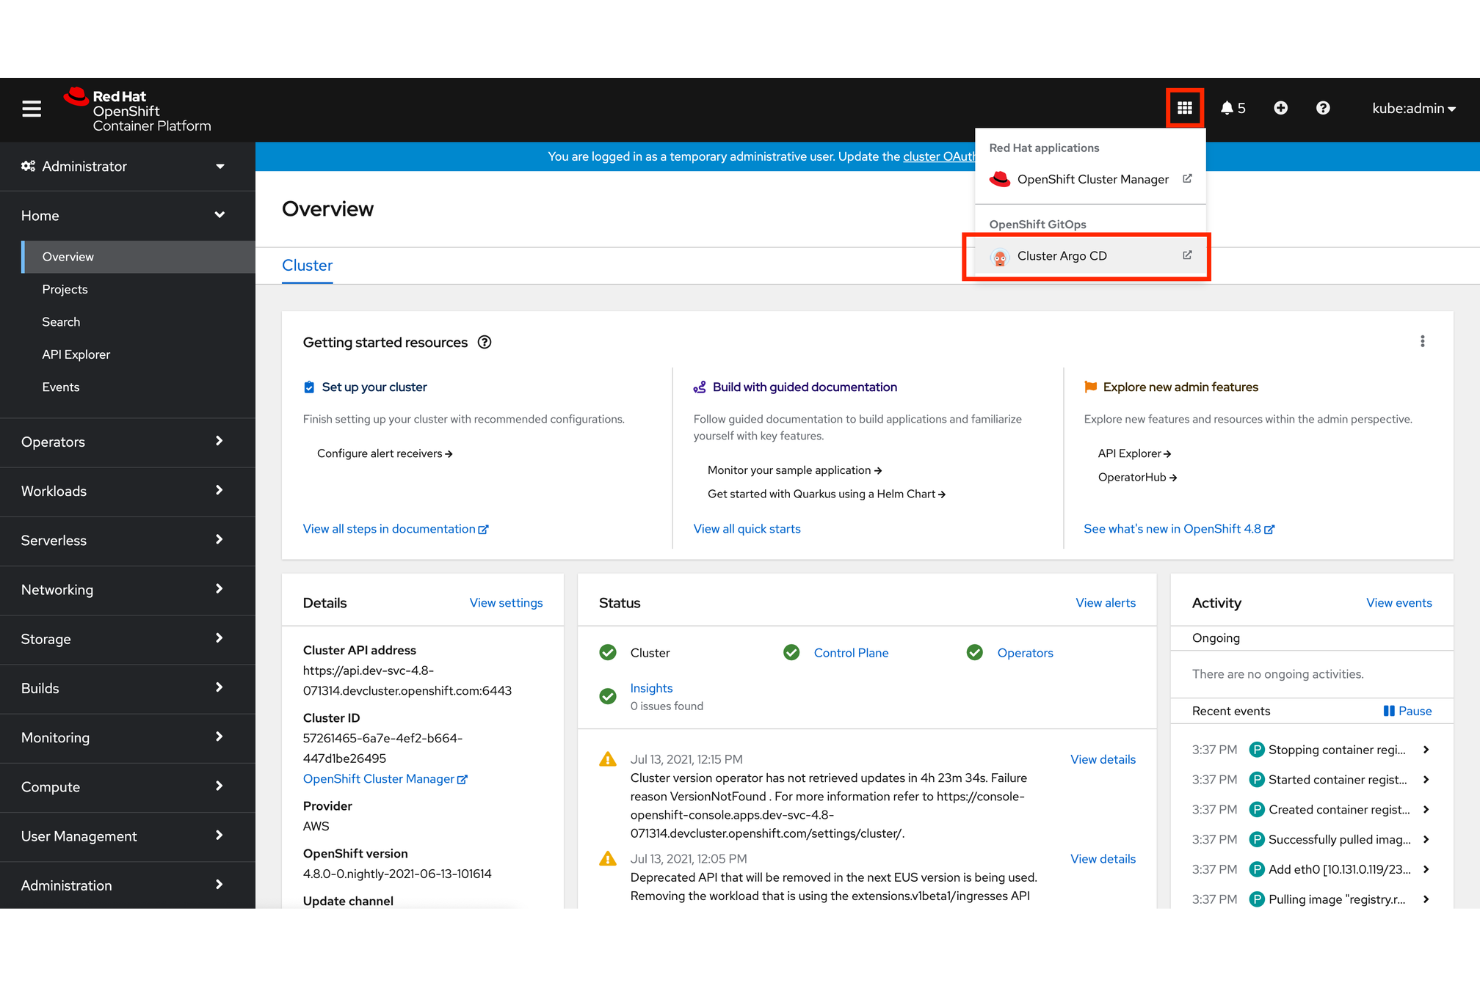Open See what's new in OpenShift 4.8

pos(1179,529)
